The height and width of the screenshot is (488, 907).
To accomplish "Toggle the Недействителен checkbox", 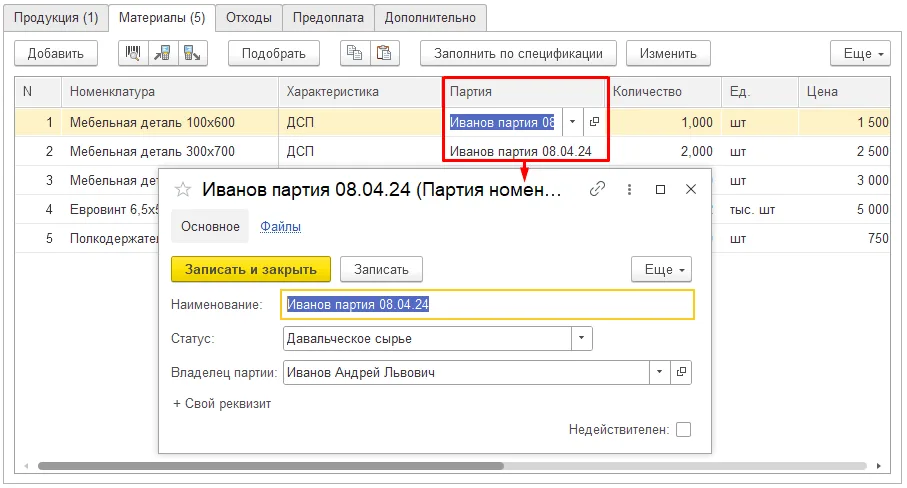I will click(x=683, y=430).
